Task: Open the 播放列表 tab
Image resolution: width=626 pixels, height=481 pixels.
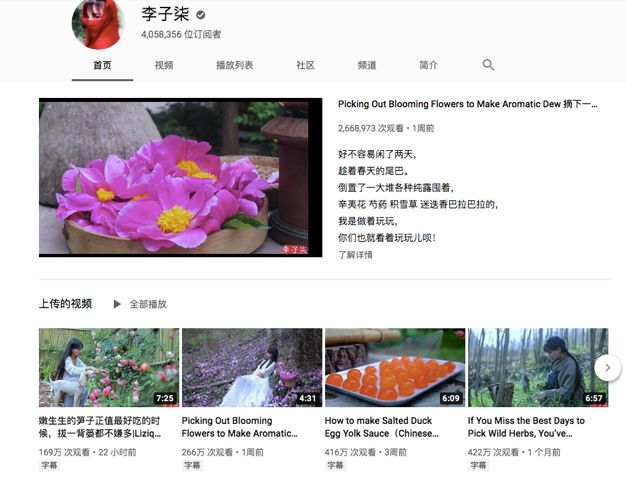Action: pos(235,65)
